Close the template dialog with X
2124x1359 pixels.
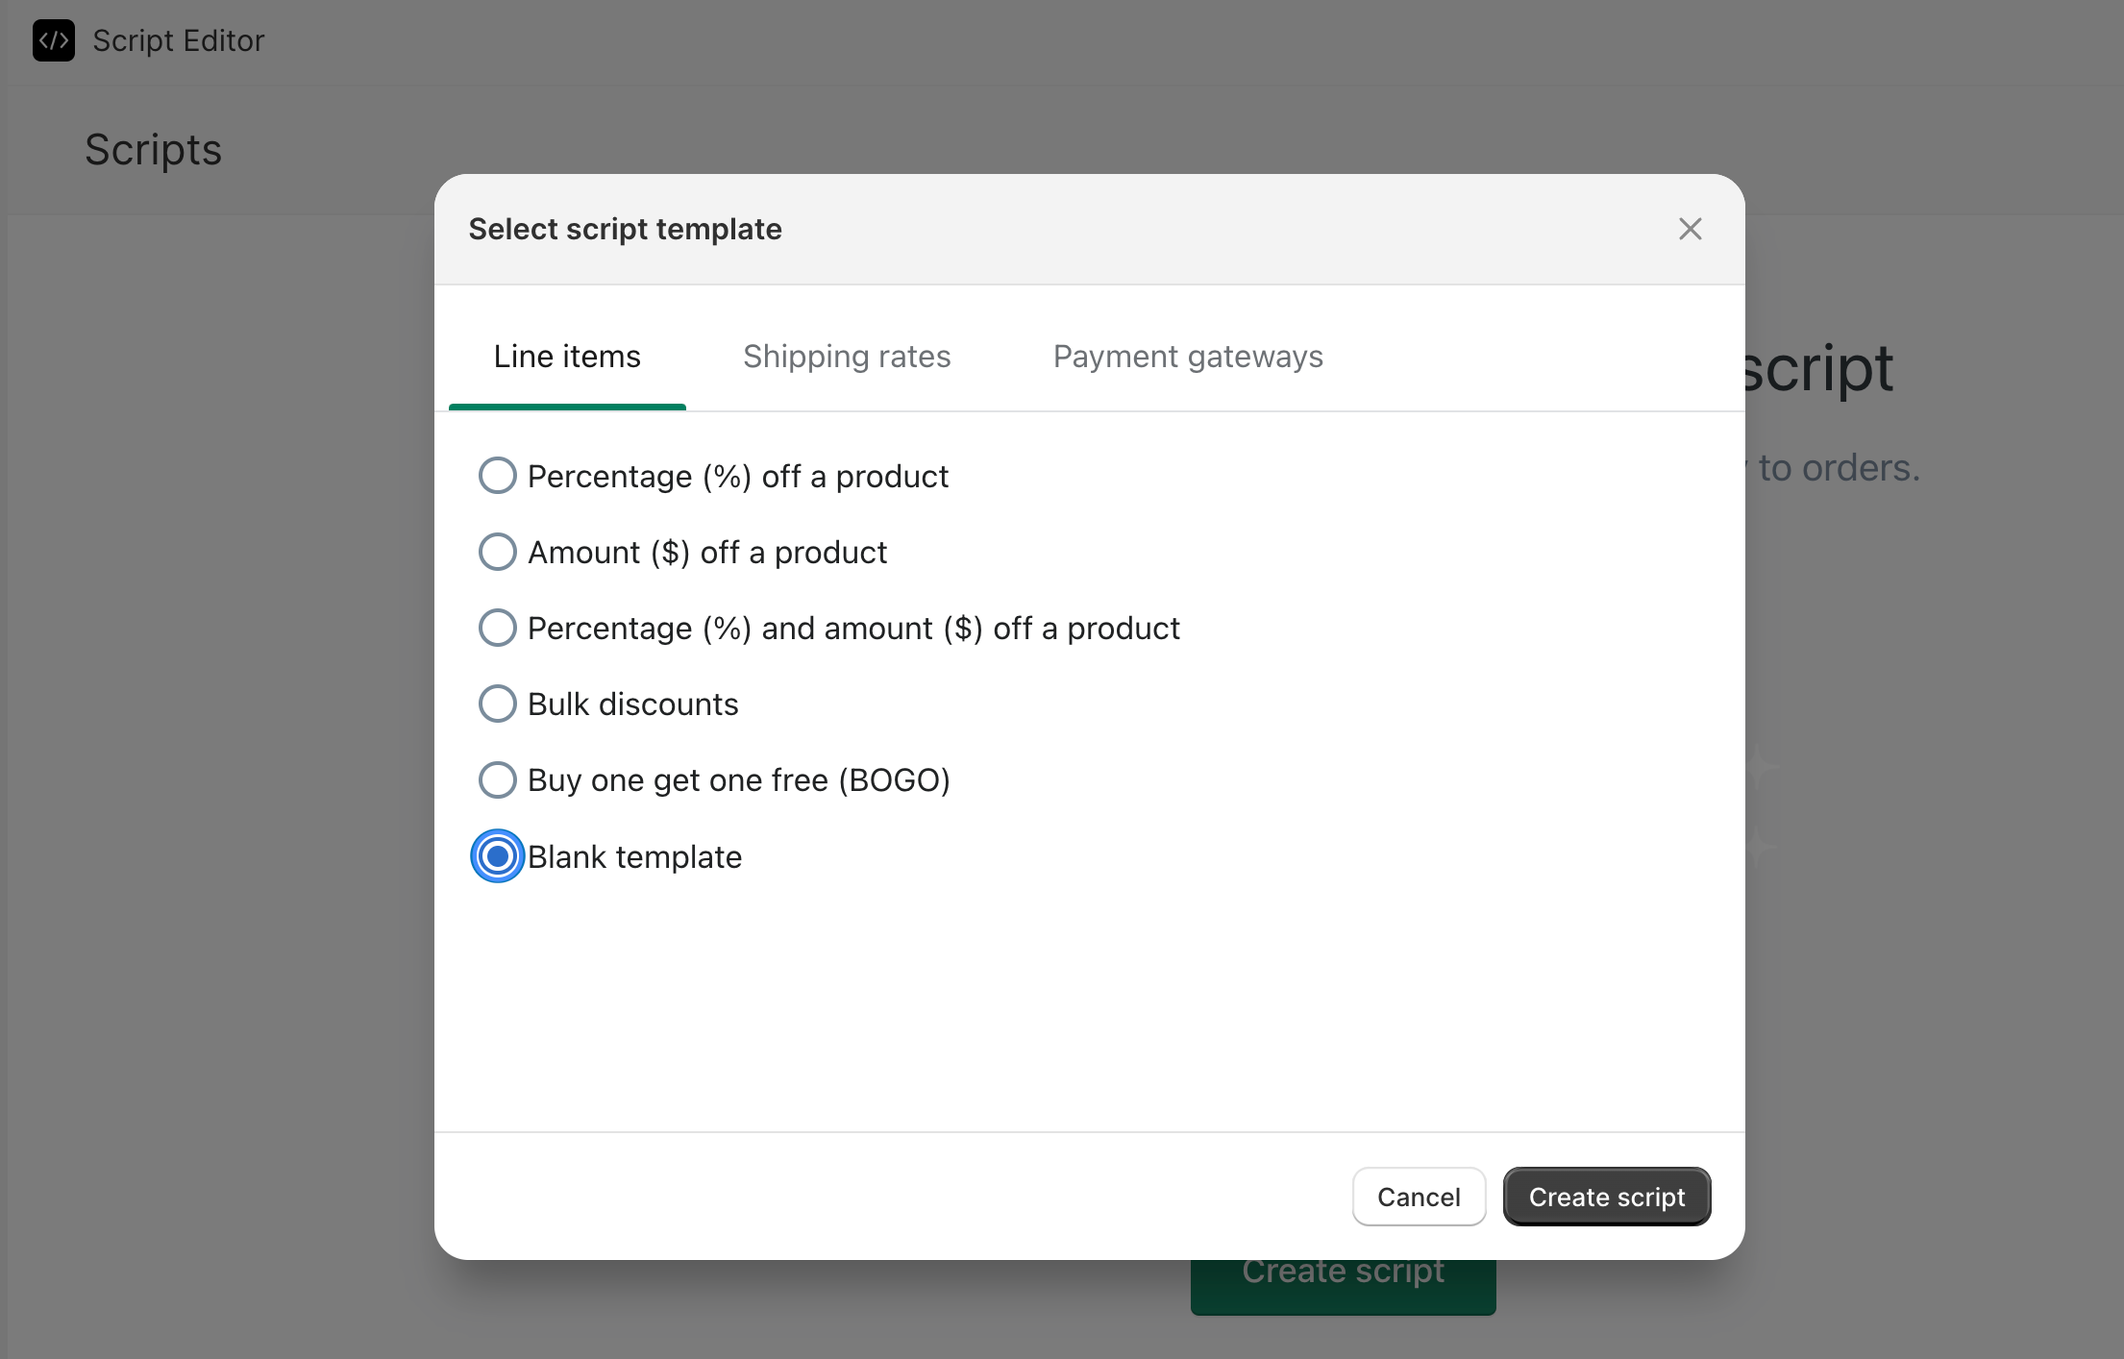(x=1689, y=229)
